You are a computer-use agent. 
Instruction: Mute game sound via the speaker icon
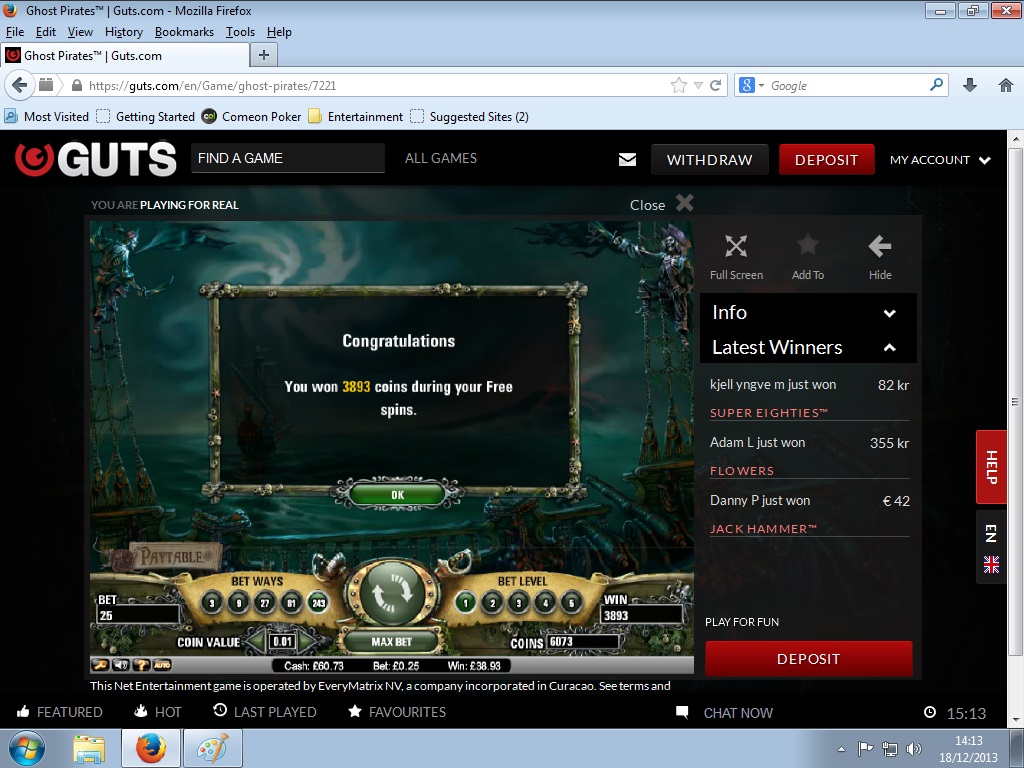[120, 665]
